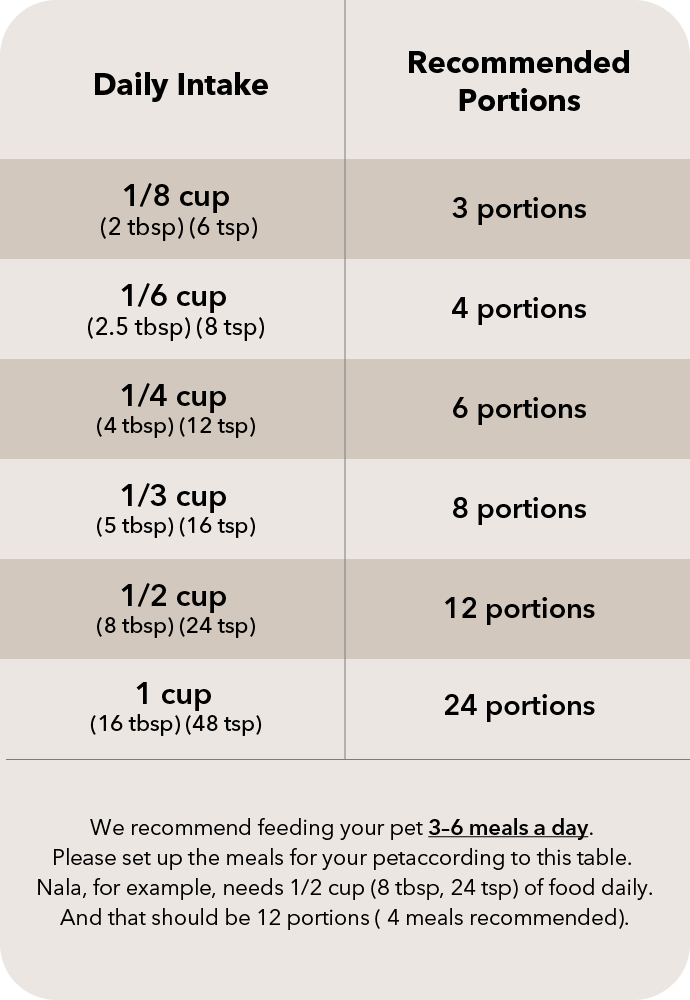The image size is (690, 1000).
Task: Select the 1/6 cup intake cell
Action: click(x=172, y=309)
